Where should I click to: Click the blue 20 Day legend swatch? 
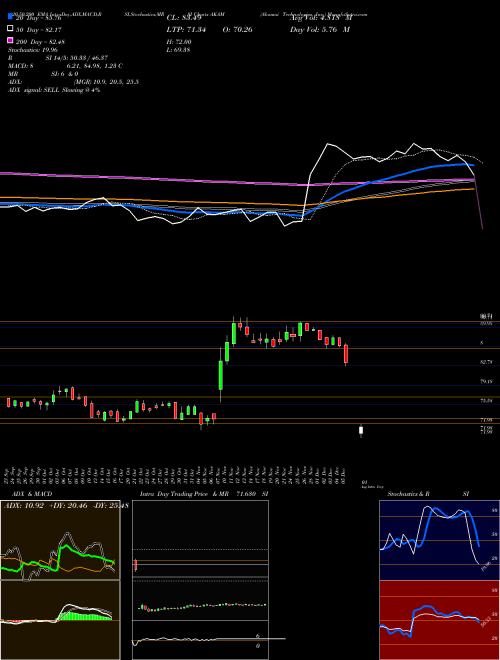(x=10, y=17)
